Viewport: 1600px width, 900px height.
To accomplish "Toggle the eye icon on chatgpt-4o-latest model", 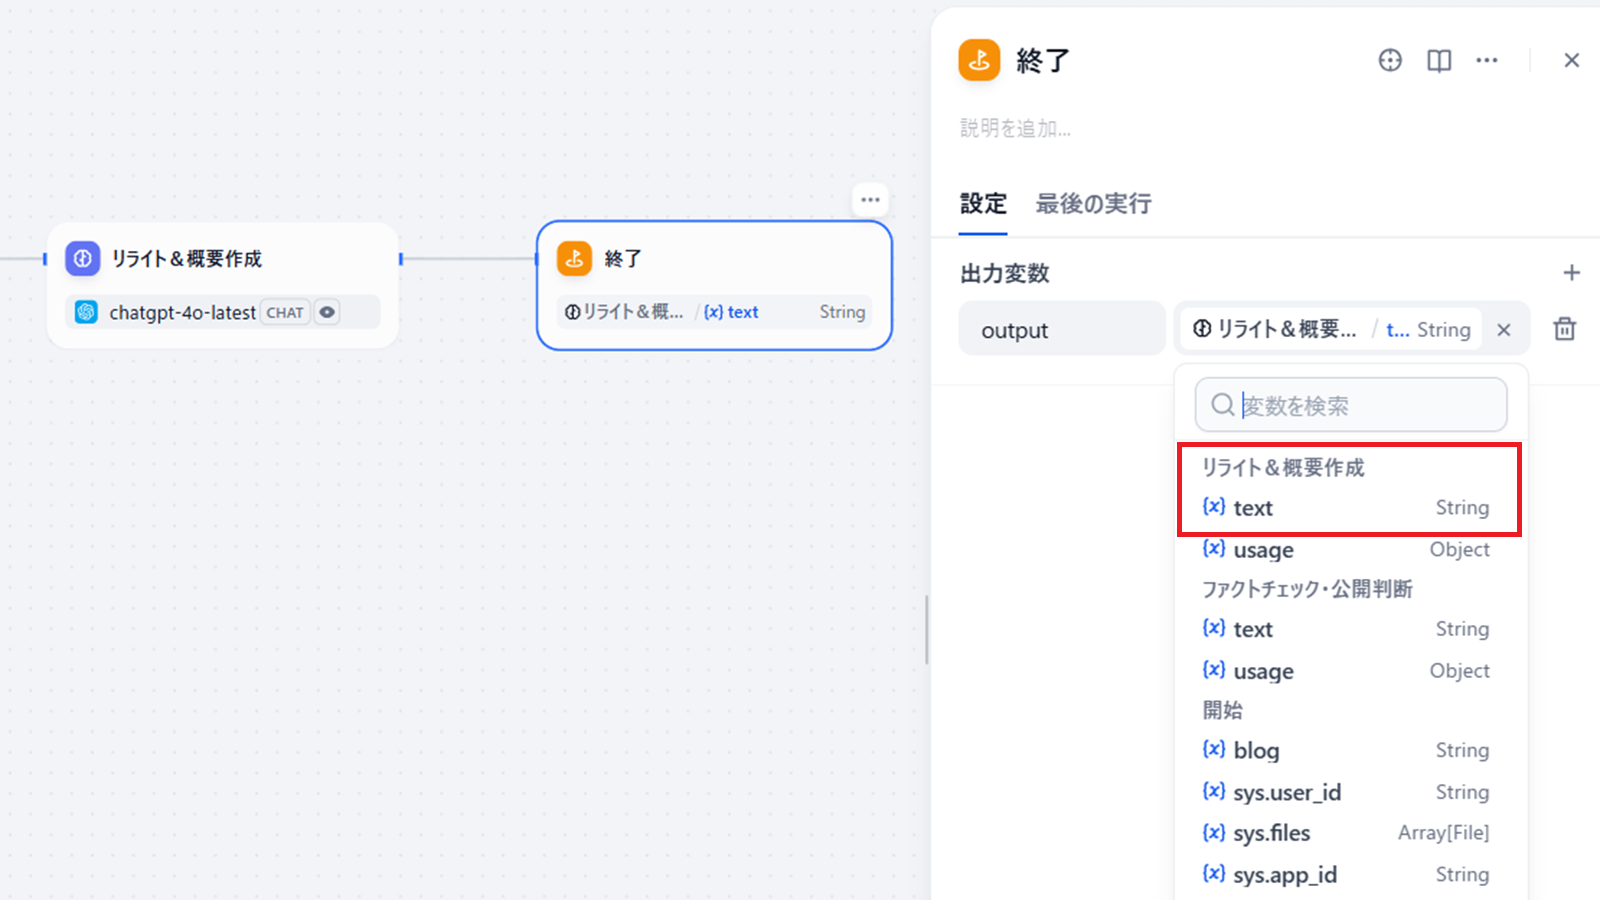I will 327,312.
